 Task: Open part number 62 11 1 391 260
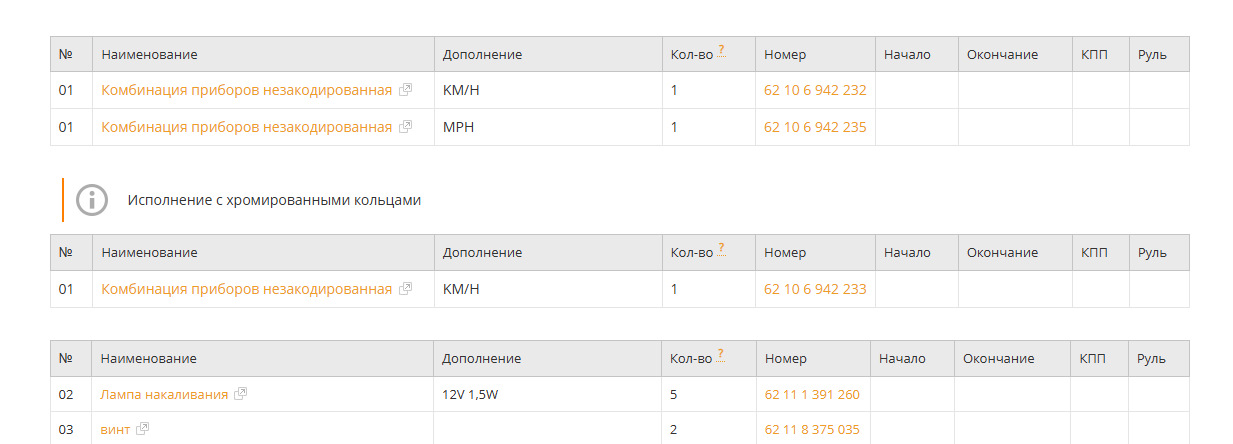tap(812, 394)
